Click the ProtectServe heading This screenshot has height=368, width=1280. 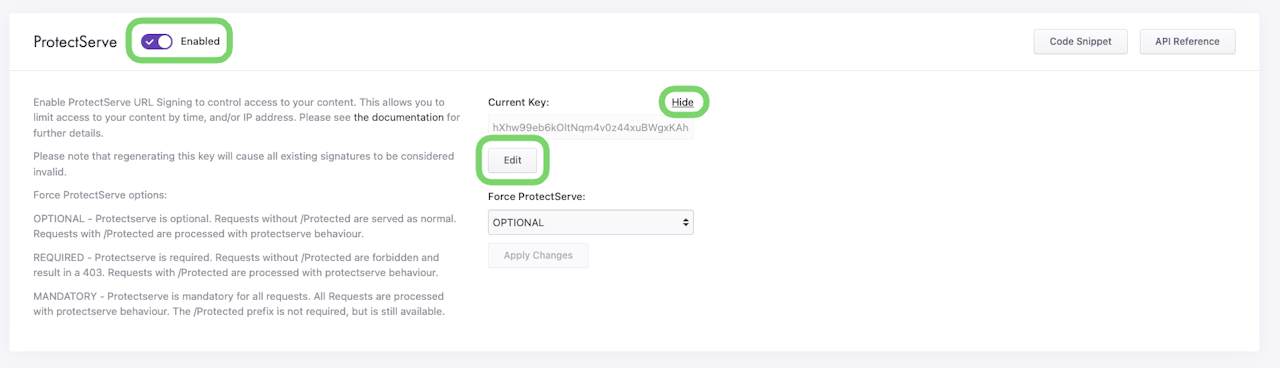[x=75, y=42]
